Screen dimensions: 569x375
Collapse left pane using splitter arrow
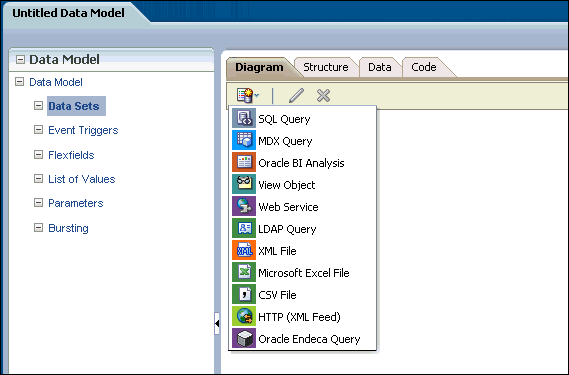[x=217, y=323]
